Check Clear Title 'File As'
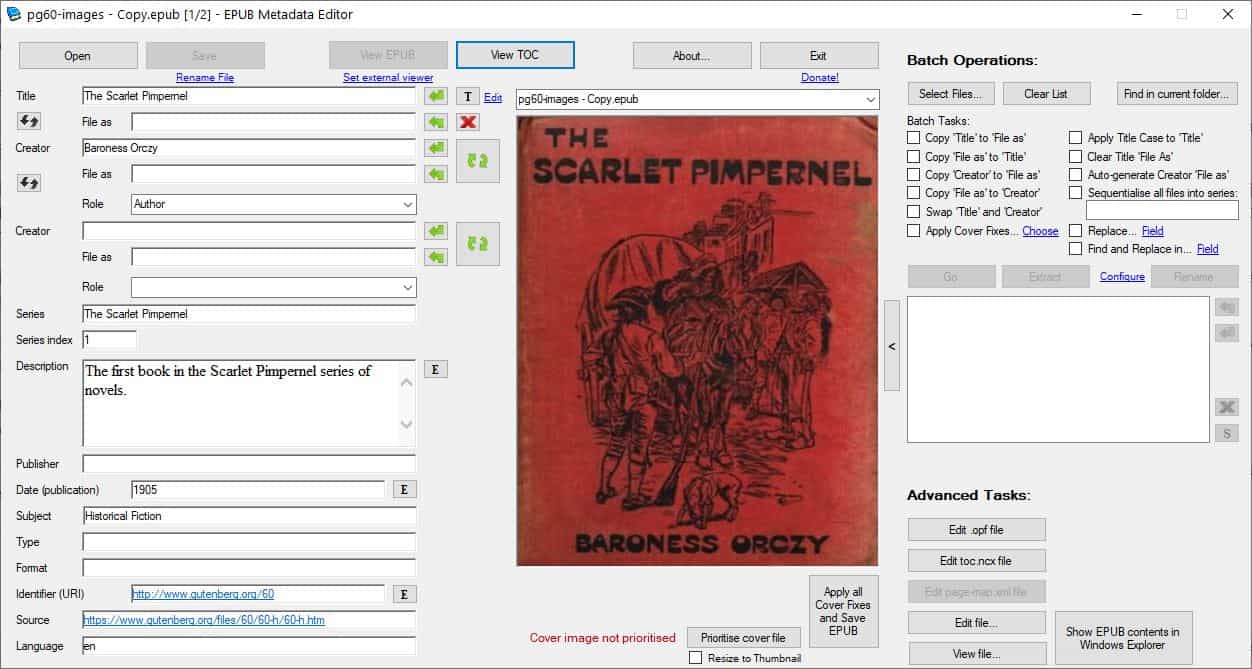The height and width of the screenshot is (669, 1252). tap(1076, 157)
